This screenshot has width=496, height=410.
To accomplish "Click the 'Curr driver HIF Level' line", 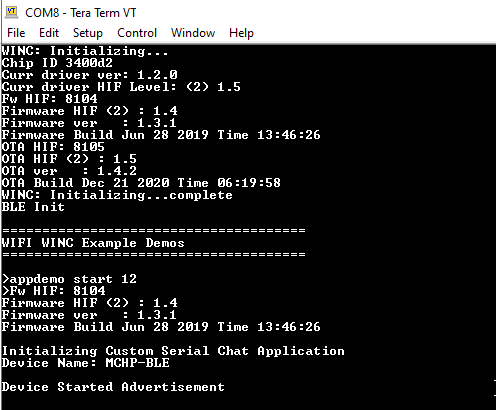I will pos(121,87).
